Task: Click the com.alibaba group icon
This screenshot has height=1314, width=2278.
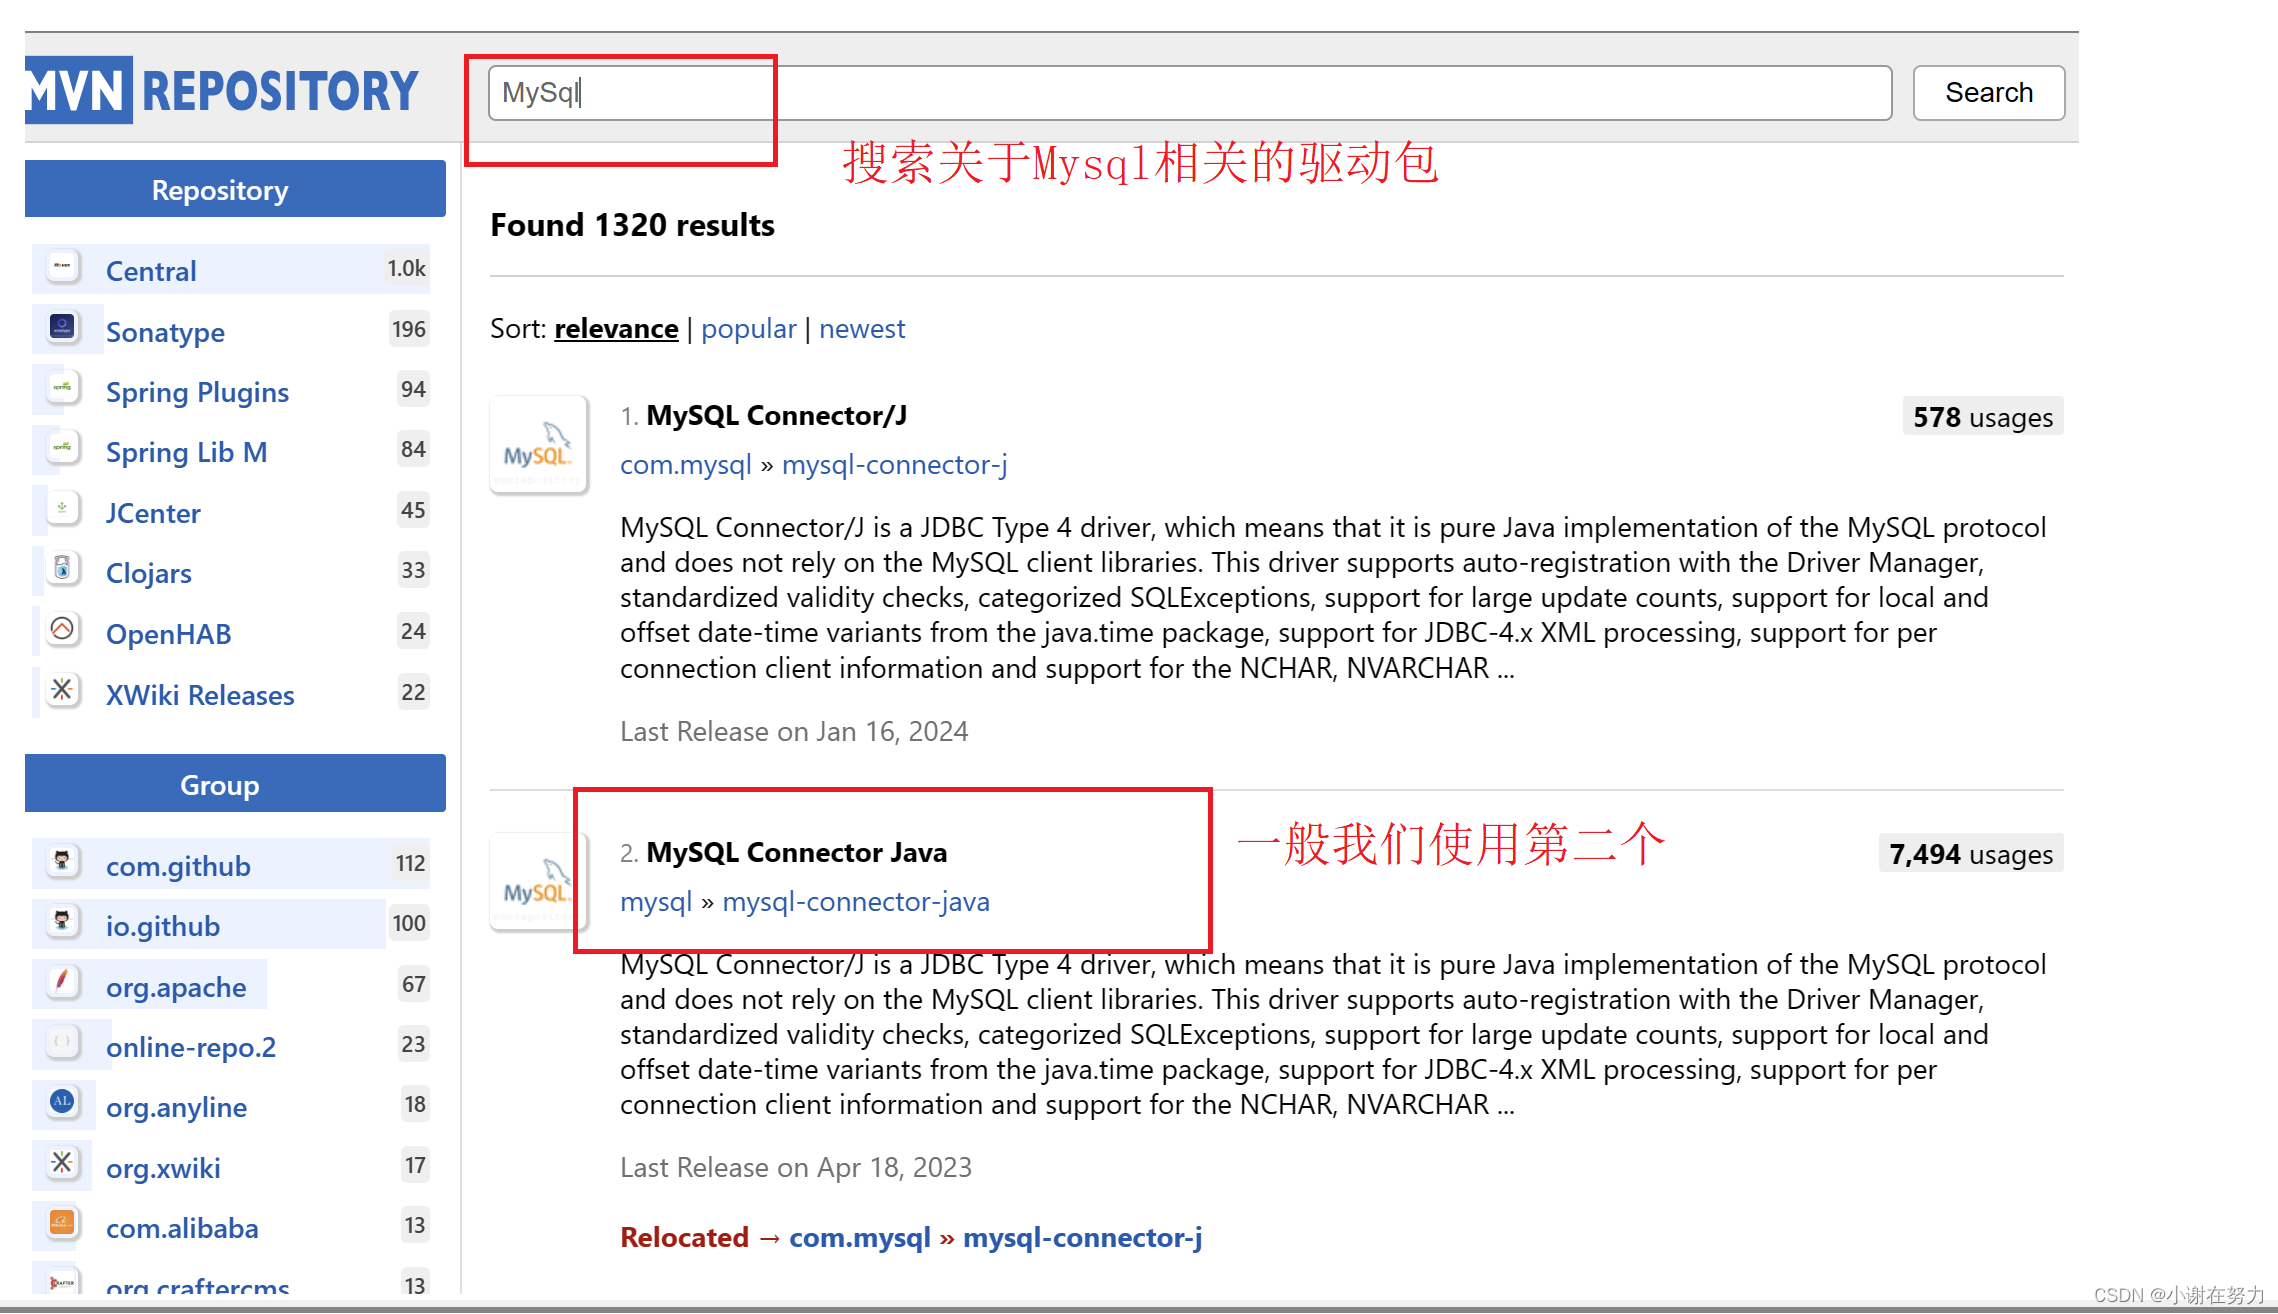Action: [x=63, y=1224]
